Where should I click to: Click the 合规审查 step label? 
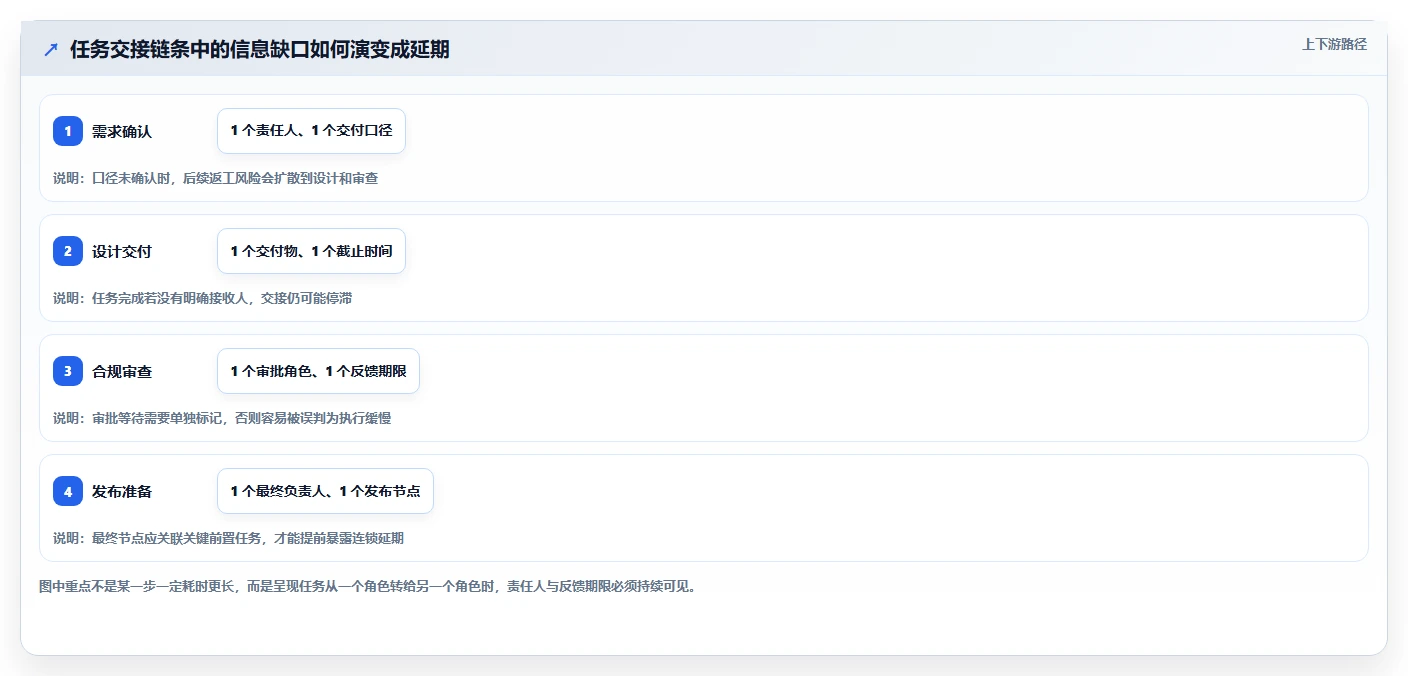click(122, 371)
